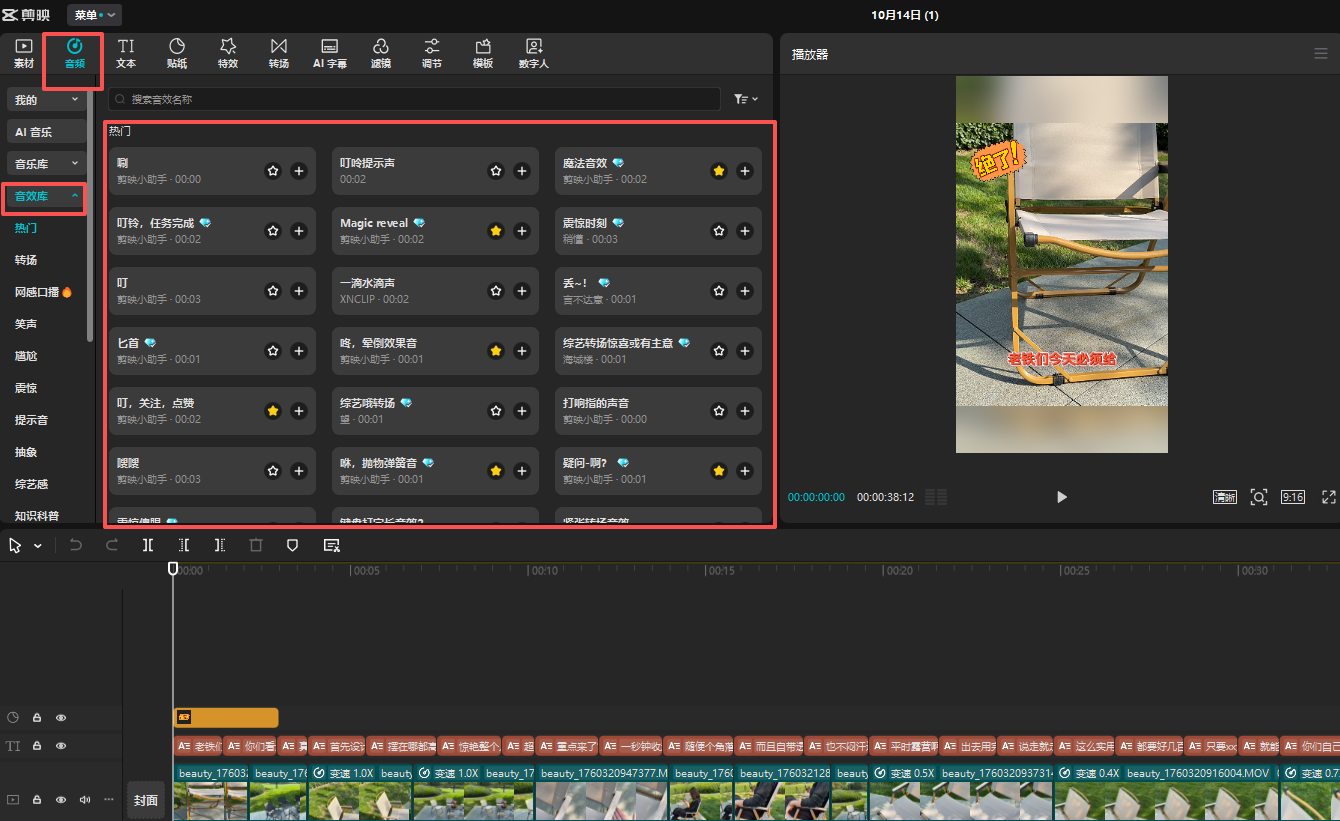
Task: Open the 贴纸 (Stickers) panel
Action: click(177, 53)
